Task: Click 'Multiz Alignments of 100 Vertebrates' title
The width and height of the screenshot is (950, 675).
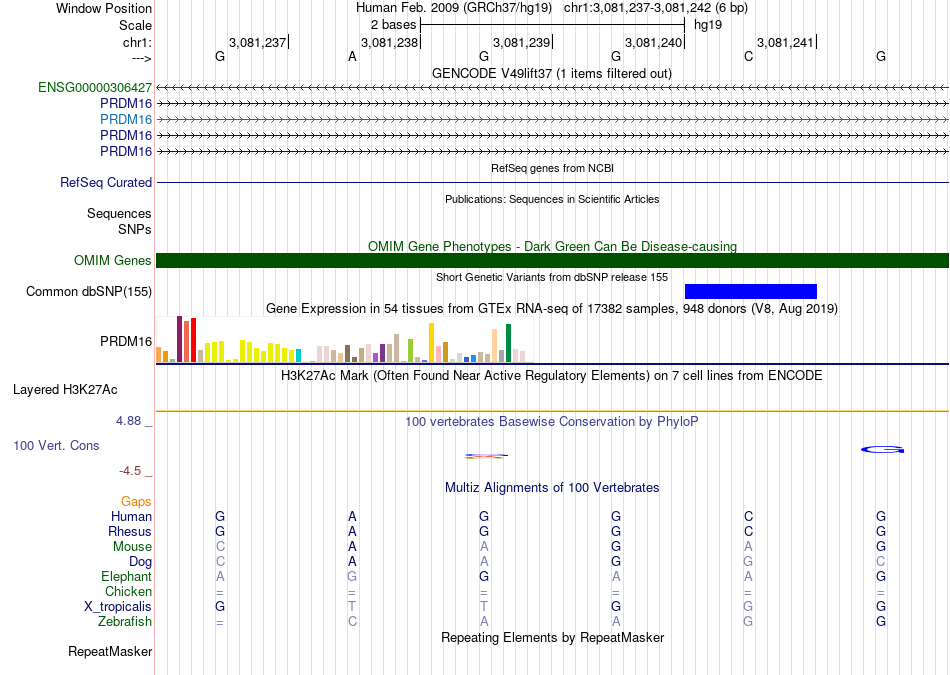Action: [x=552, y=487]
